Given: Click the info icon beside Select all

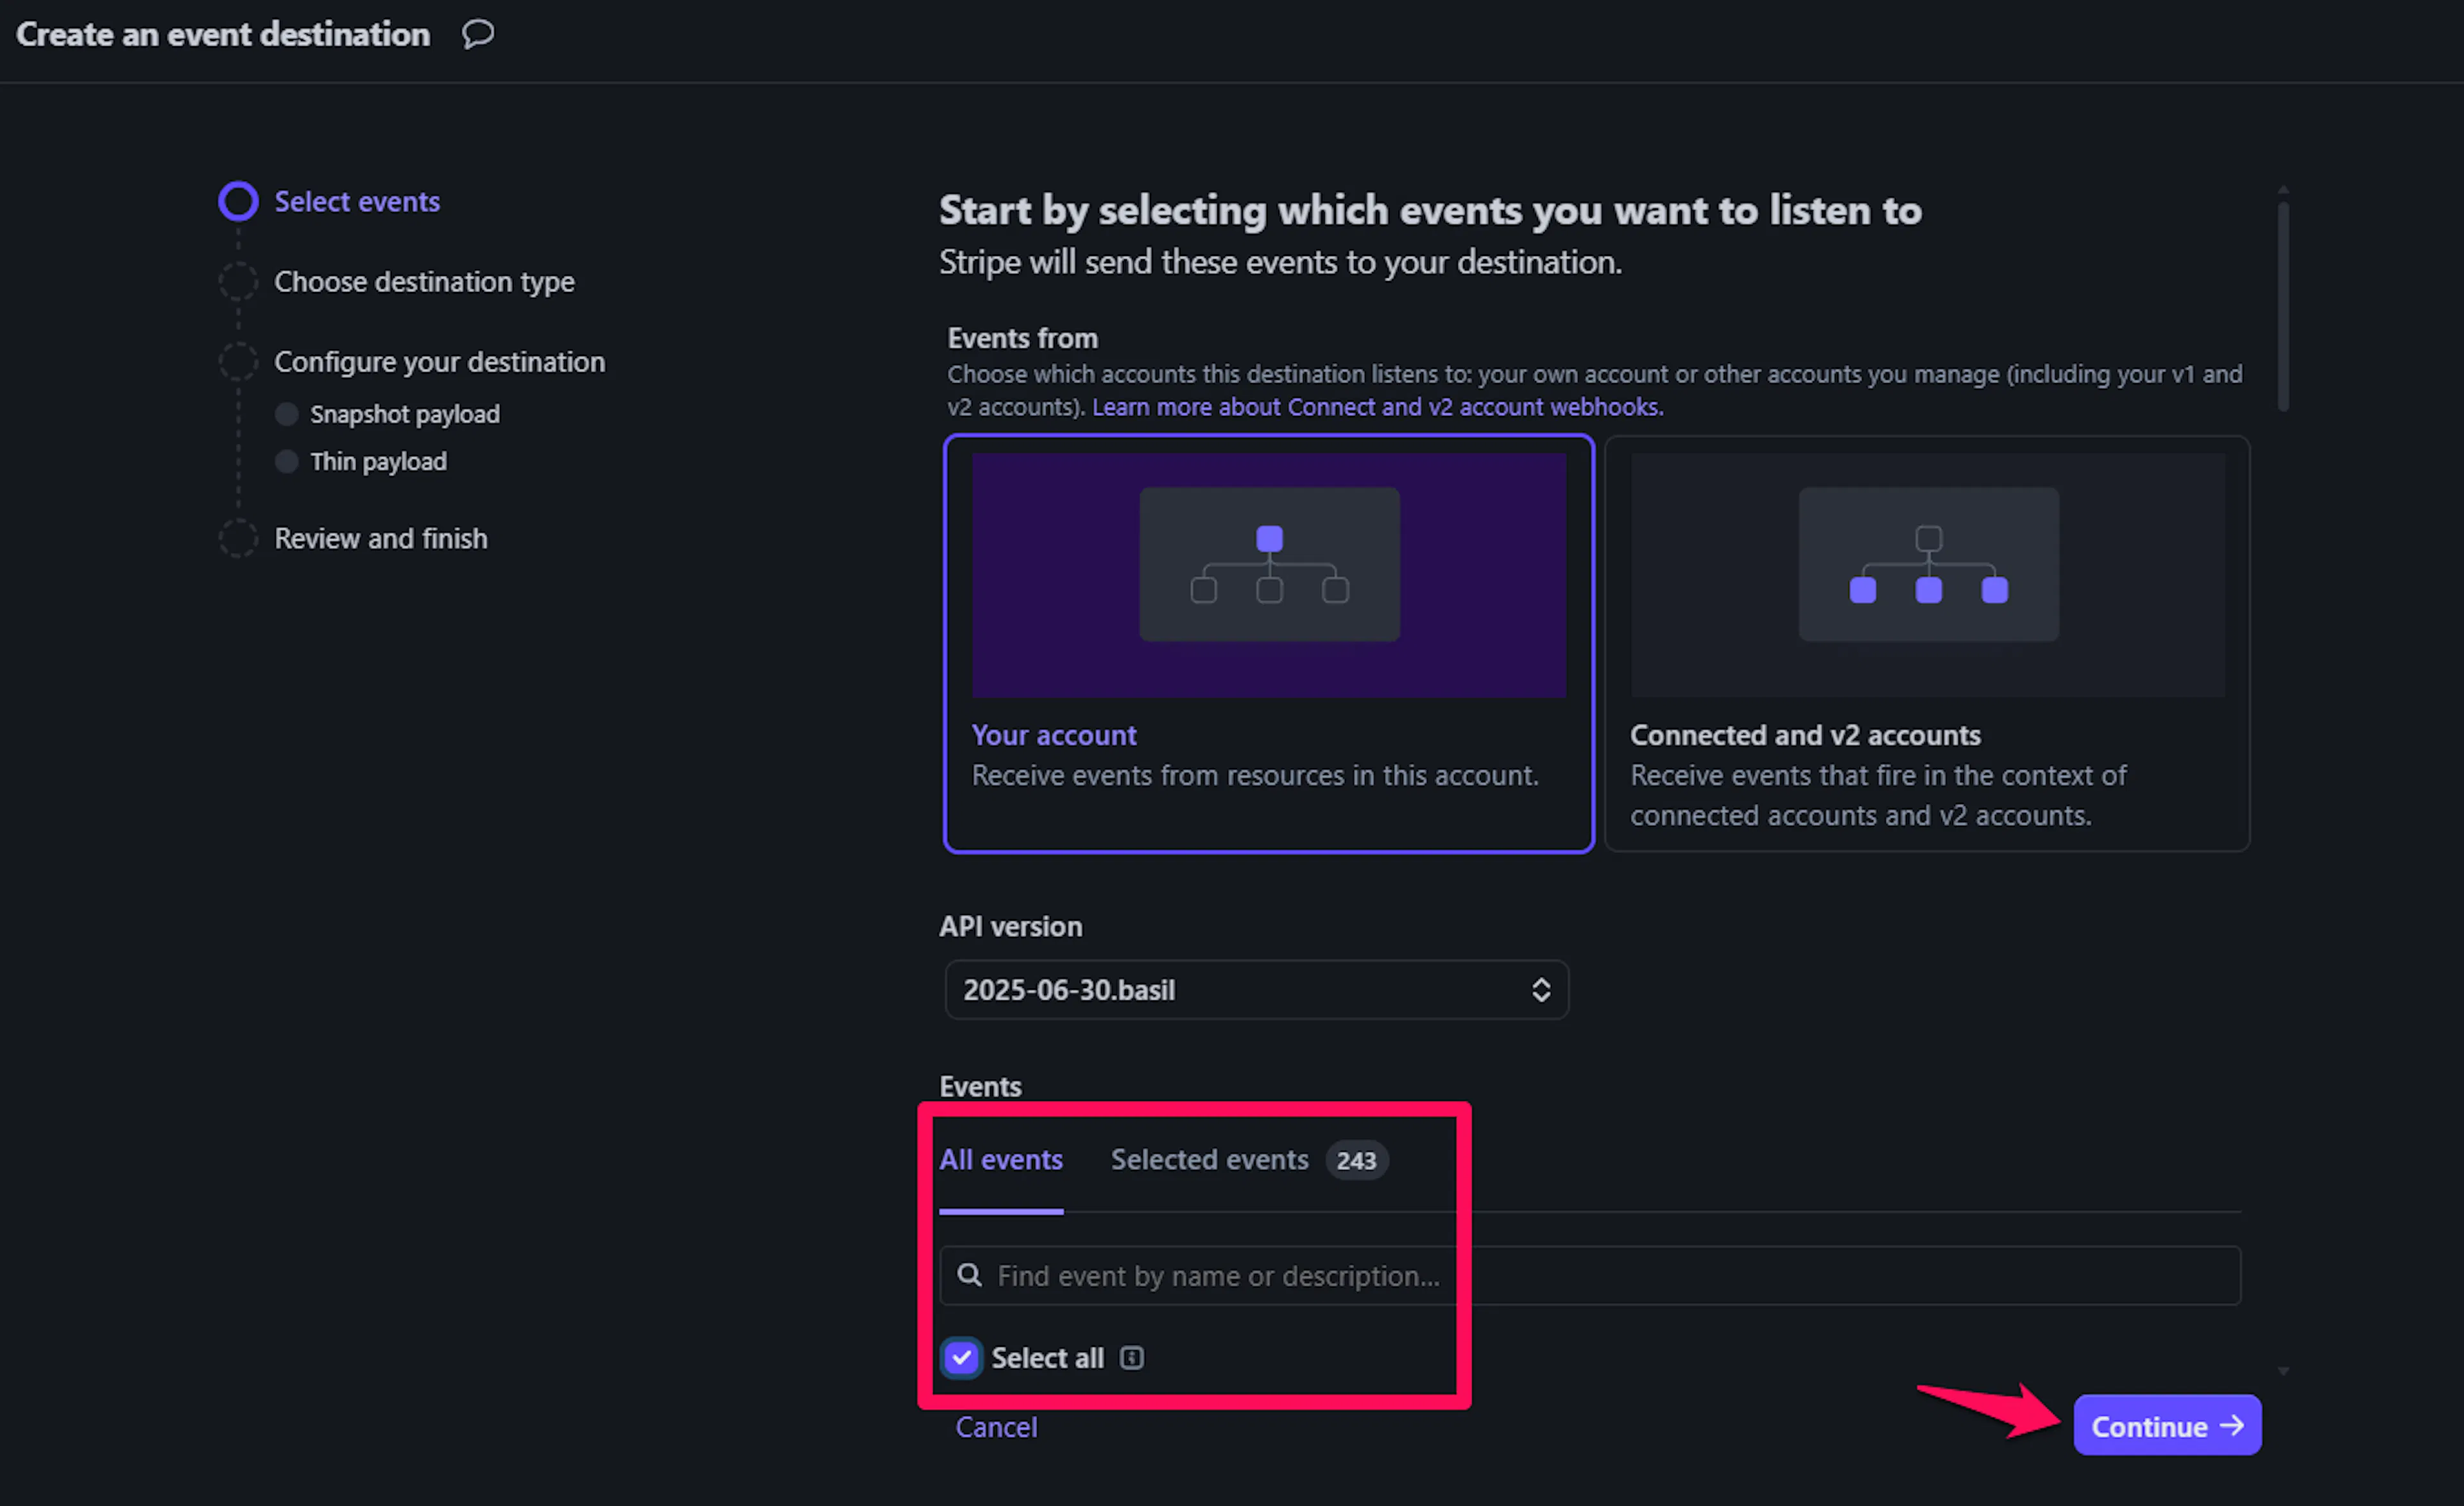Looking at the screenshot, I should tap(1131, 1357).
